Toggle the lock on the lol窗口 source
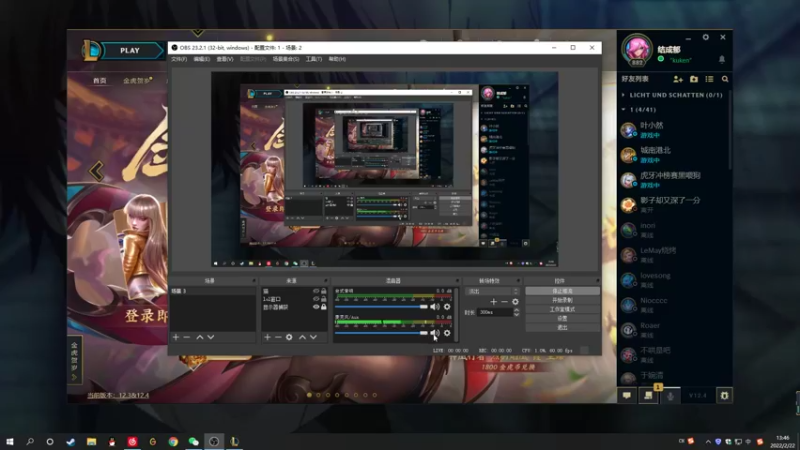The image size is (800, 450). point(323,299)
